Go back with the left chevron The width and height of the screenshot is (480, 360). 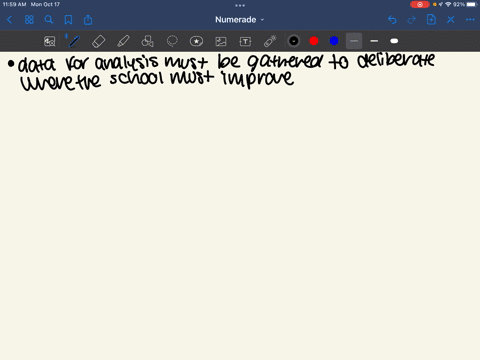pos(9,20)
